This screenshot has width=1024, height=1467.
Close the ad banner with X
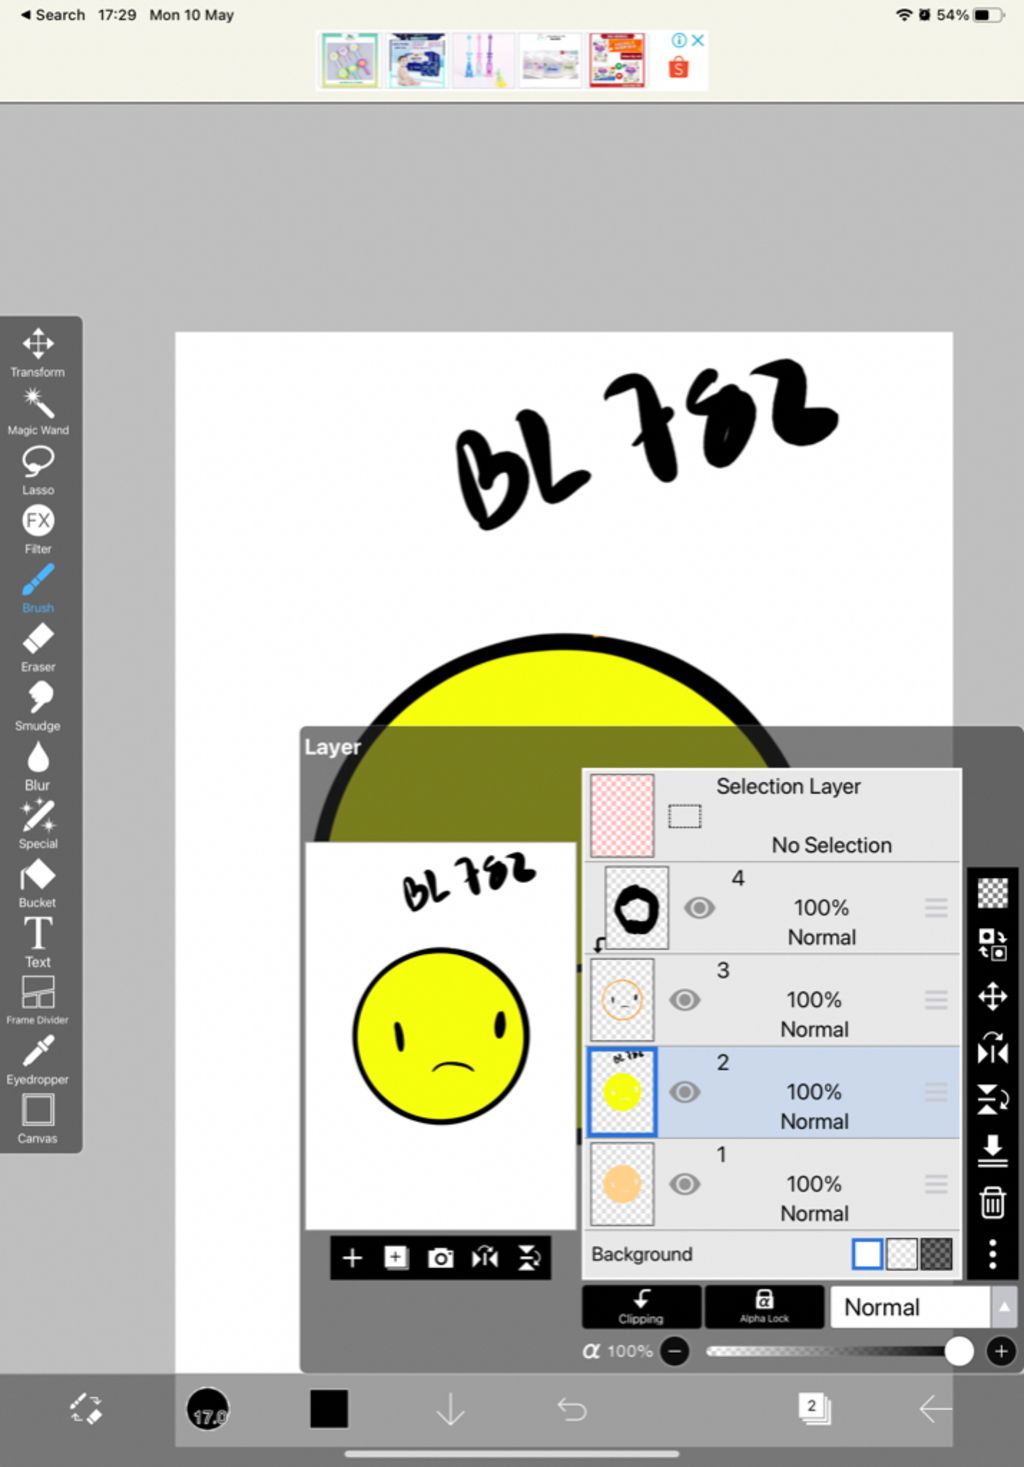click(x=698, y=40)
